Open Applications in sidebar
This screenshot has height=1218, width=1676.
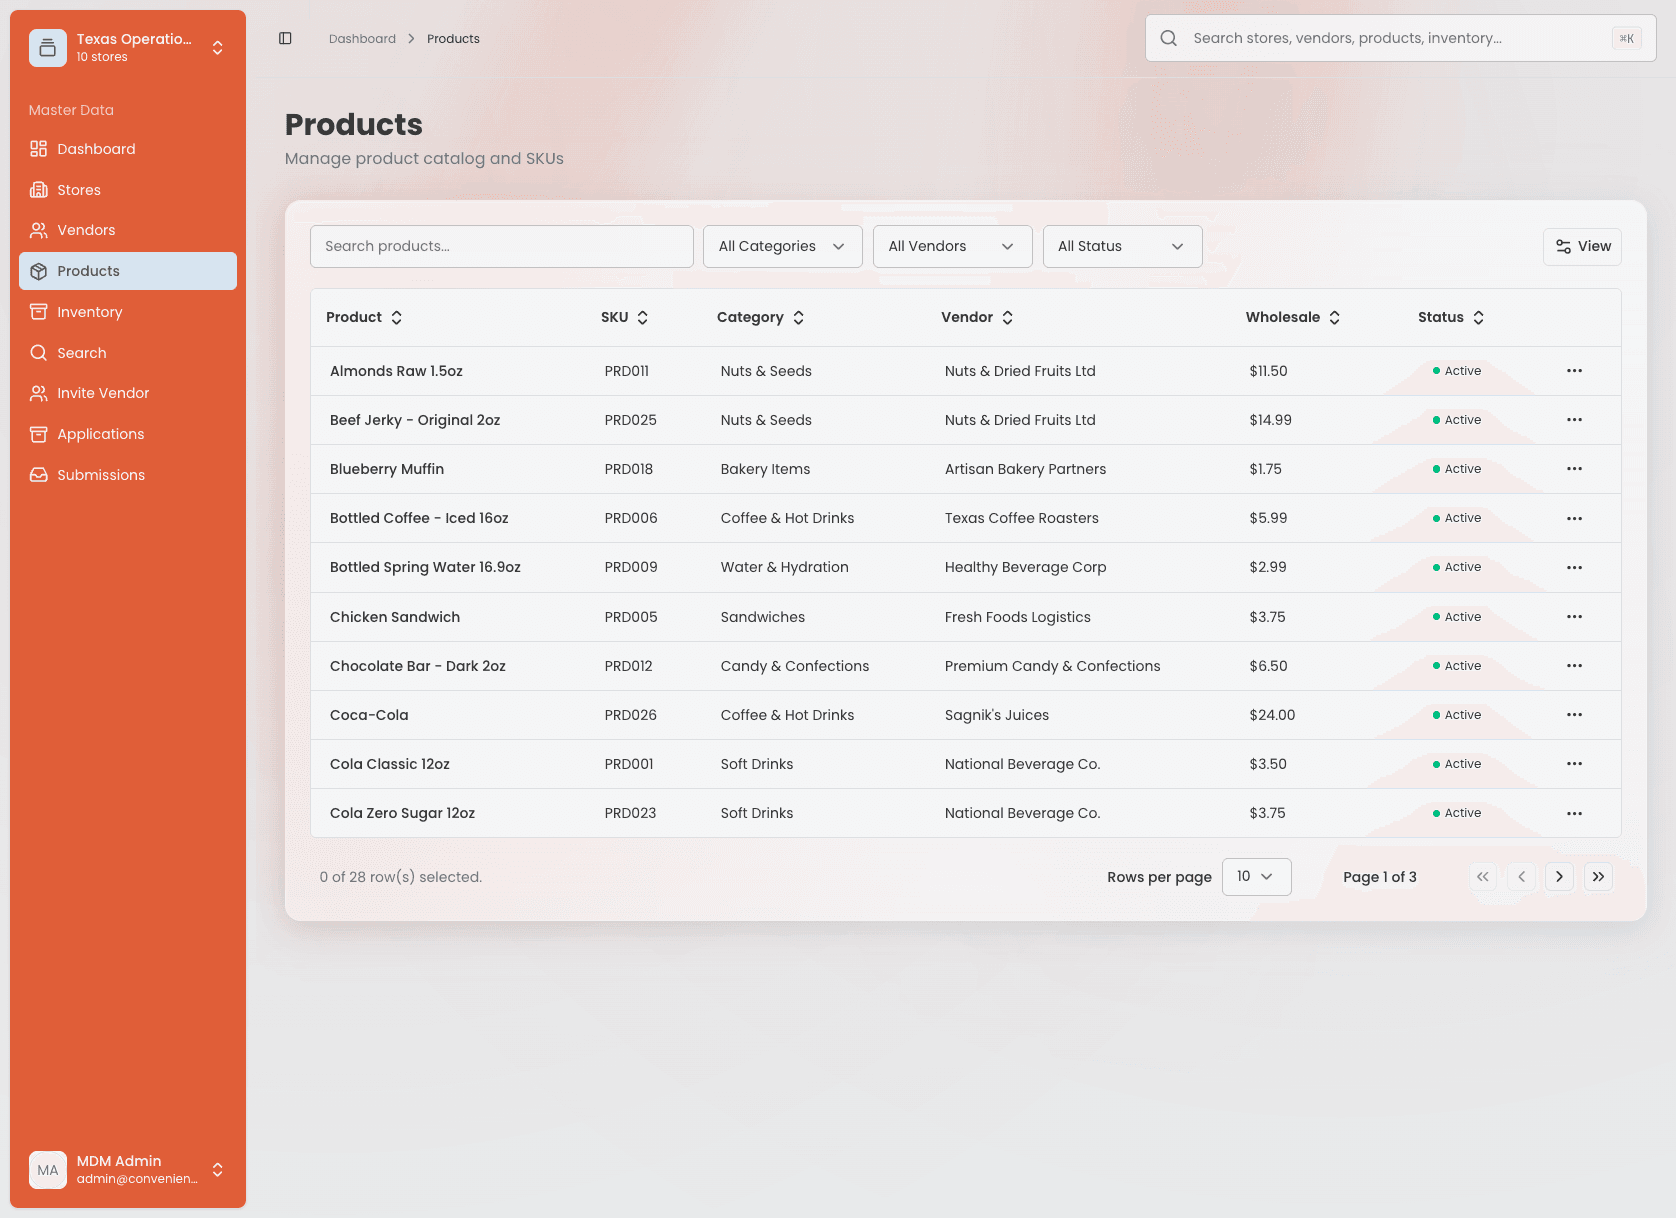coord(128,434)
